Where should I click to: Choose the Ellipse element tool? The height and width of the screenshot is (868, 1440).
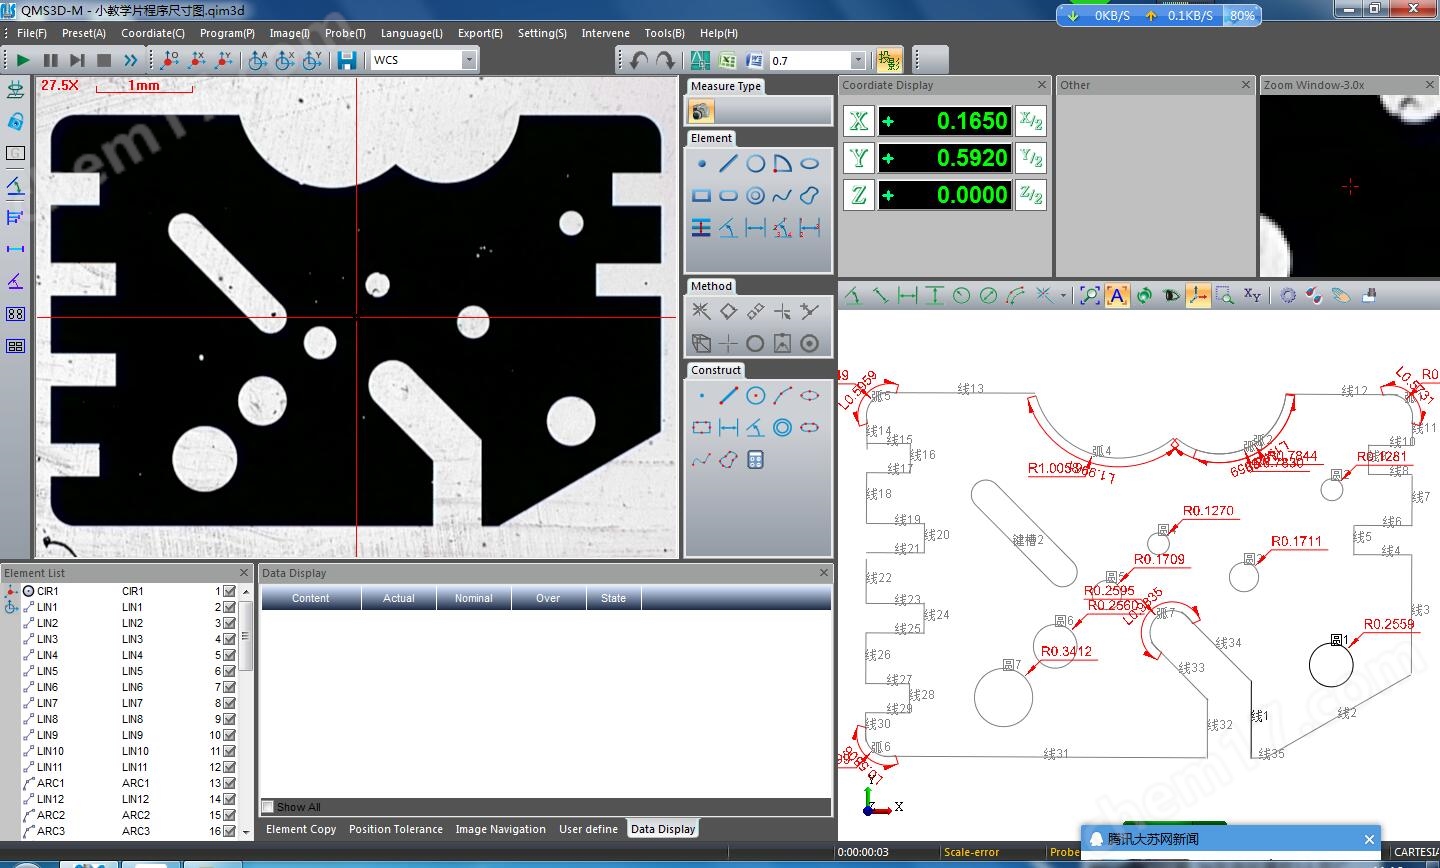(x=810, y=163)
